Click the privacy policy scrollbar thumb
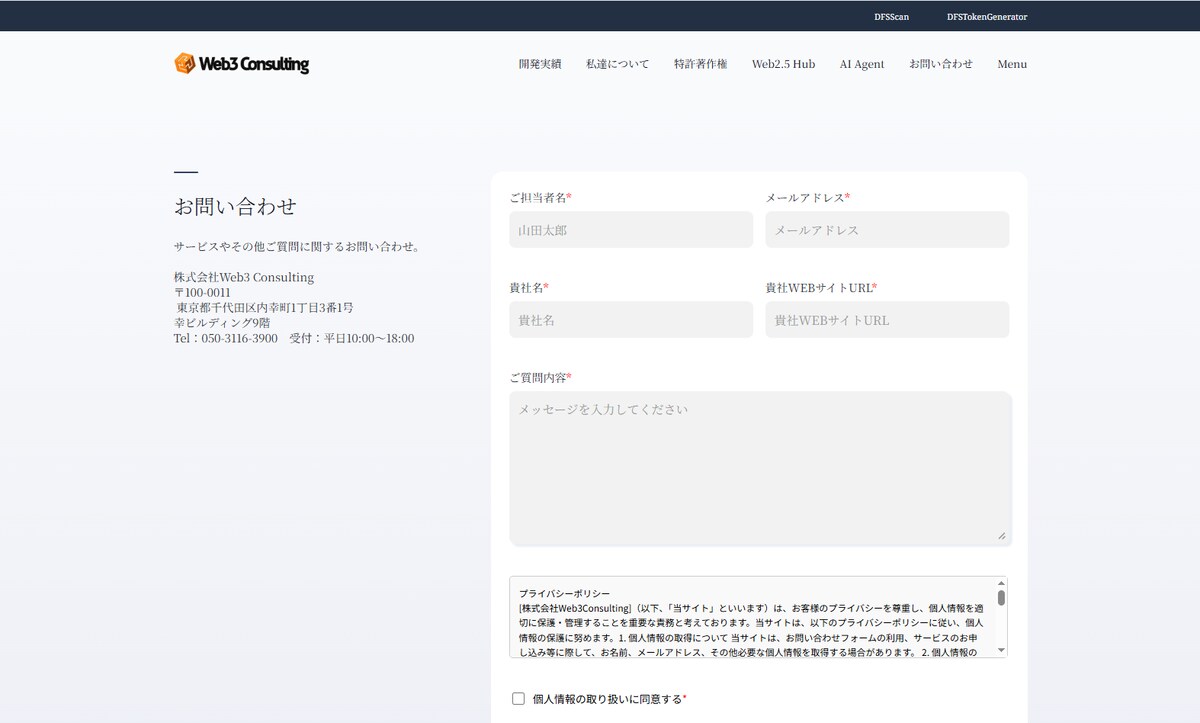This screenshot has height=723, width=1200. [1001, 597]
